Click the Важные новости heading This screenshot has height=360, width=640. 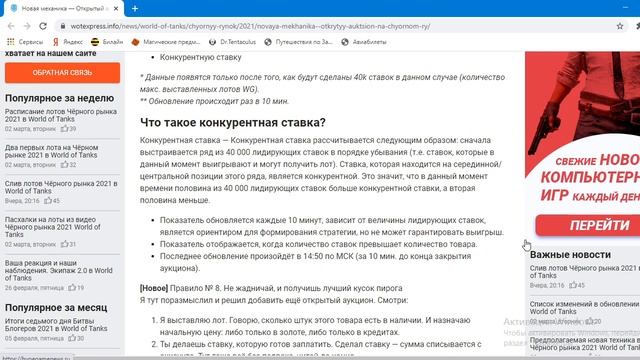click(570, 254)
